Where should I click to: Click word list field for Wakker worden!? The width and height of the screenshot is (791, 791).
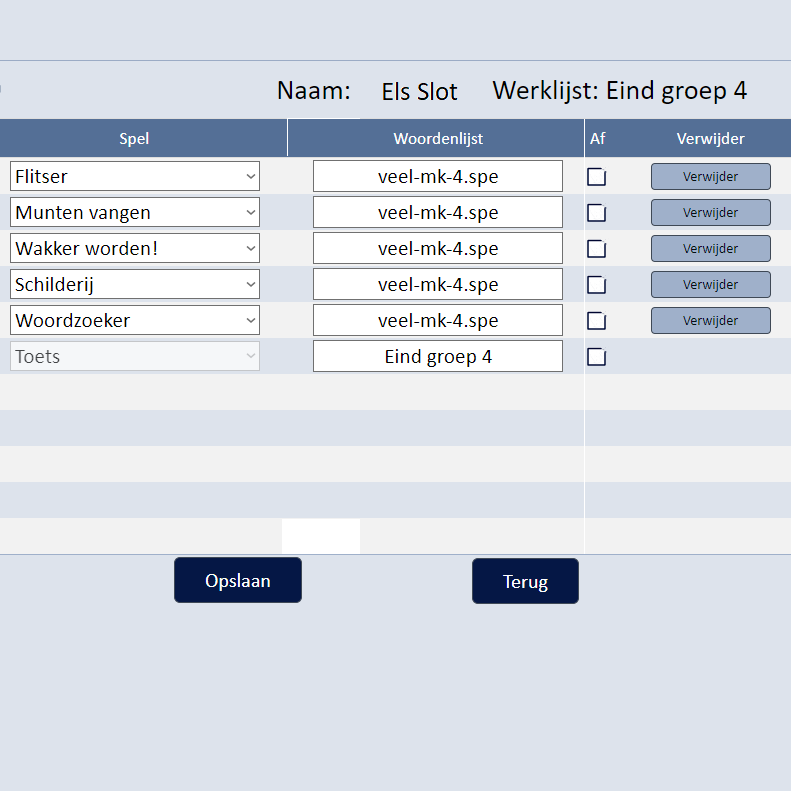point(438,248)
